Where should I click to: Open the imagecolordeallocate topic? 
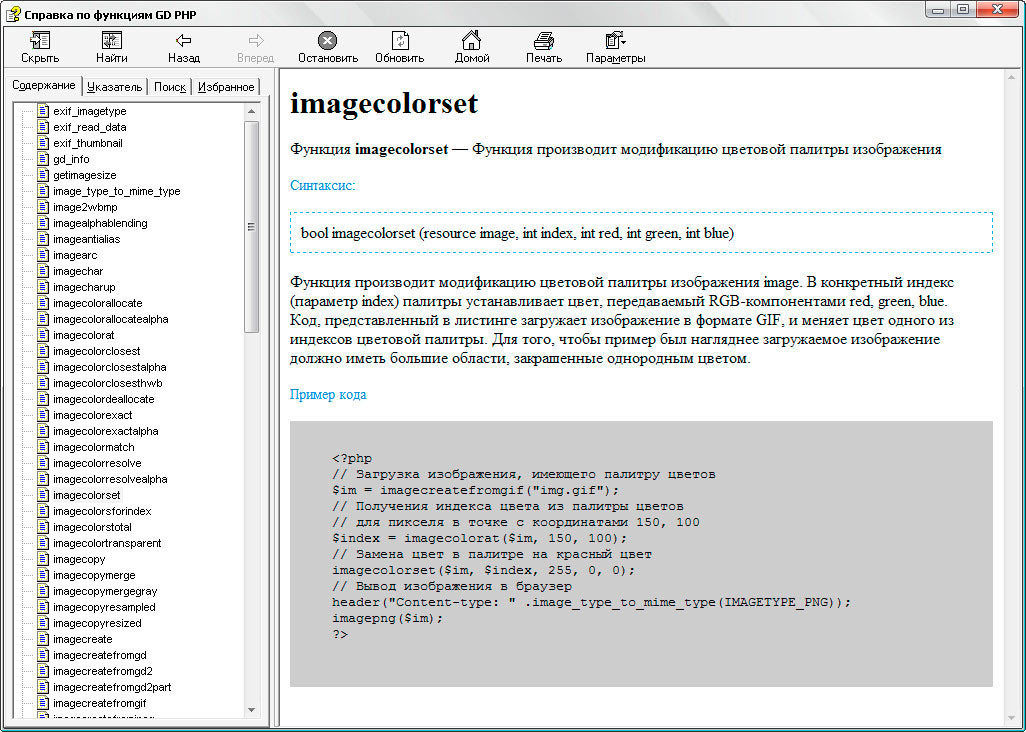point(103,399)
